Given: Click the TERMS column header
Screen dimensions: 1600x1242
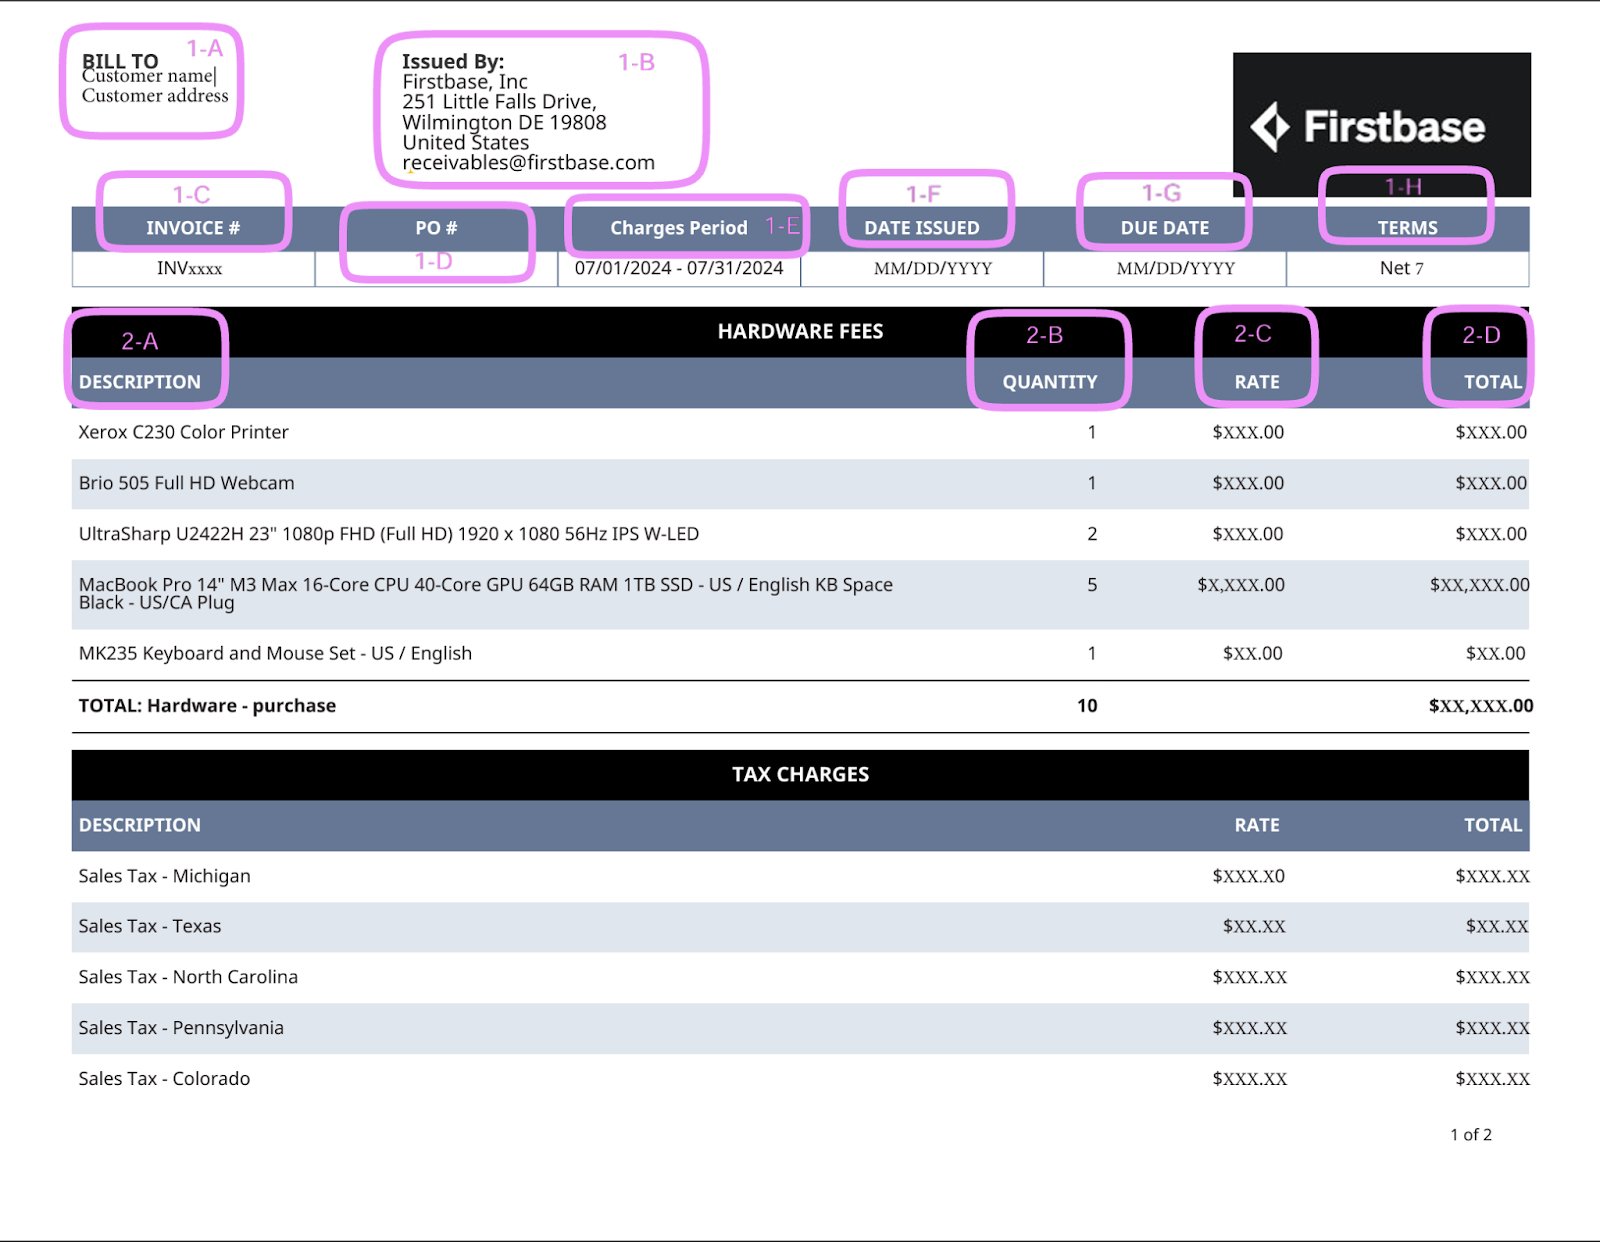Looking at the screenshot, I should point(1408,228).
